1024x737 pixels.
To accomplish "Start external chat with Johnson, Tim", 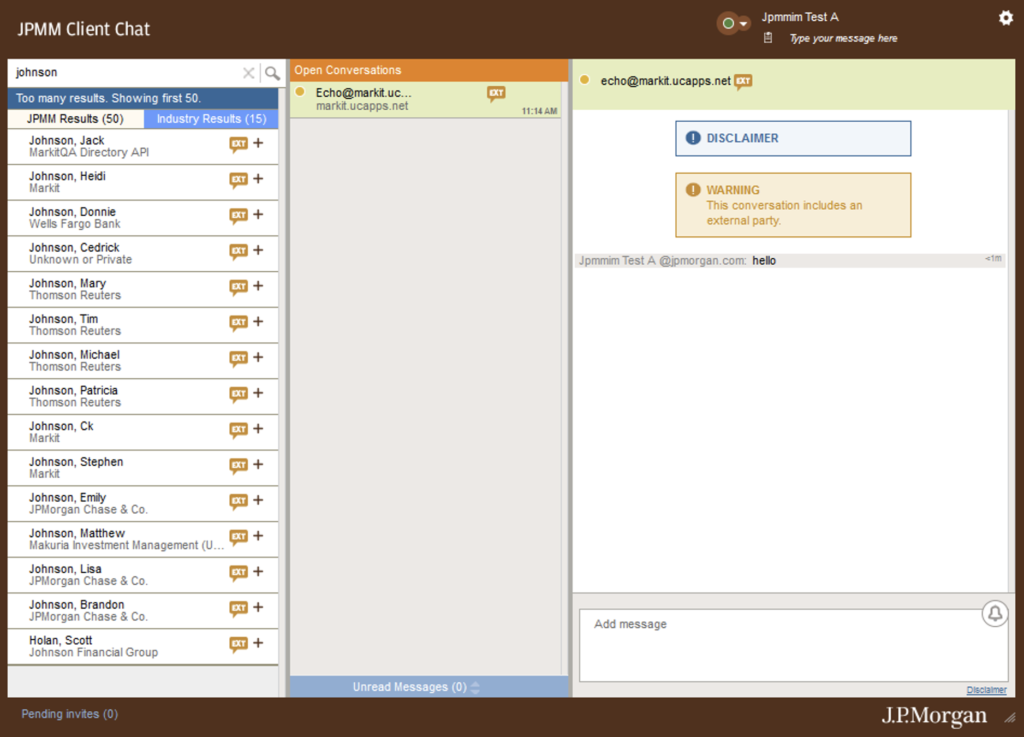I will pos(238,323).
